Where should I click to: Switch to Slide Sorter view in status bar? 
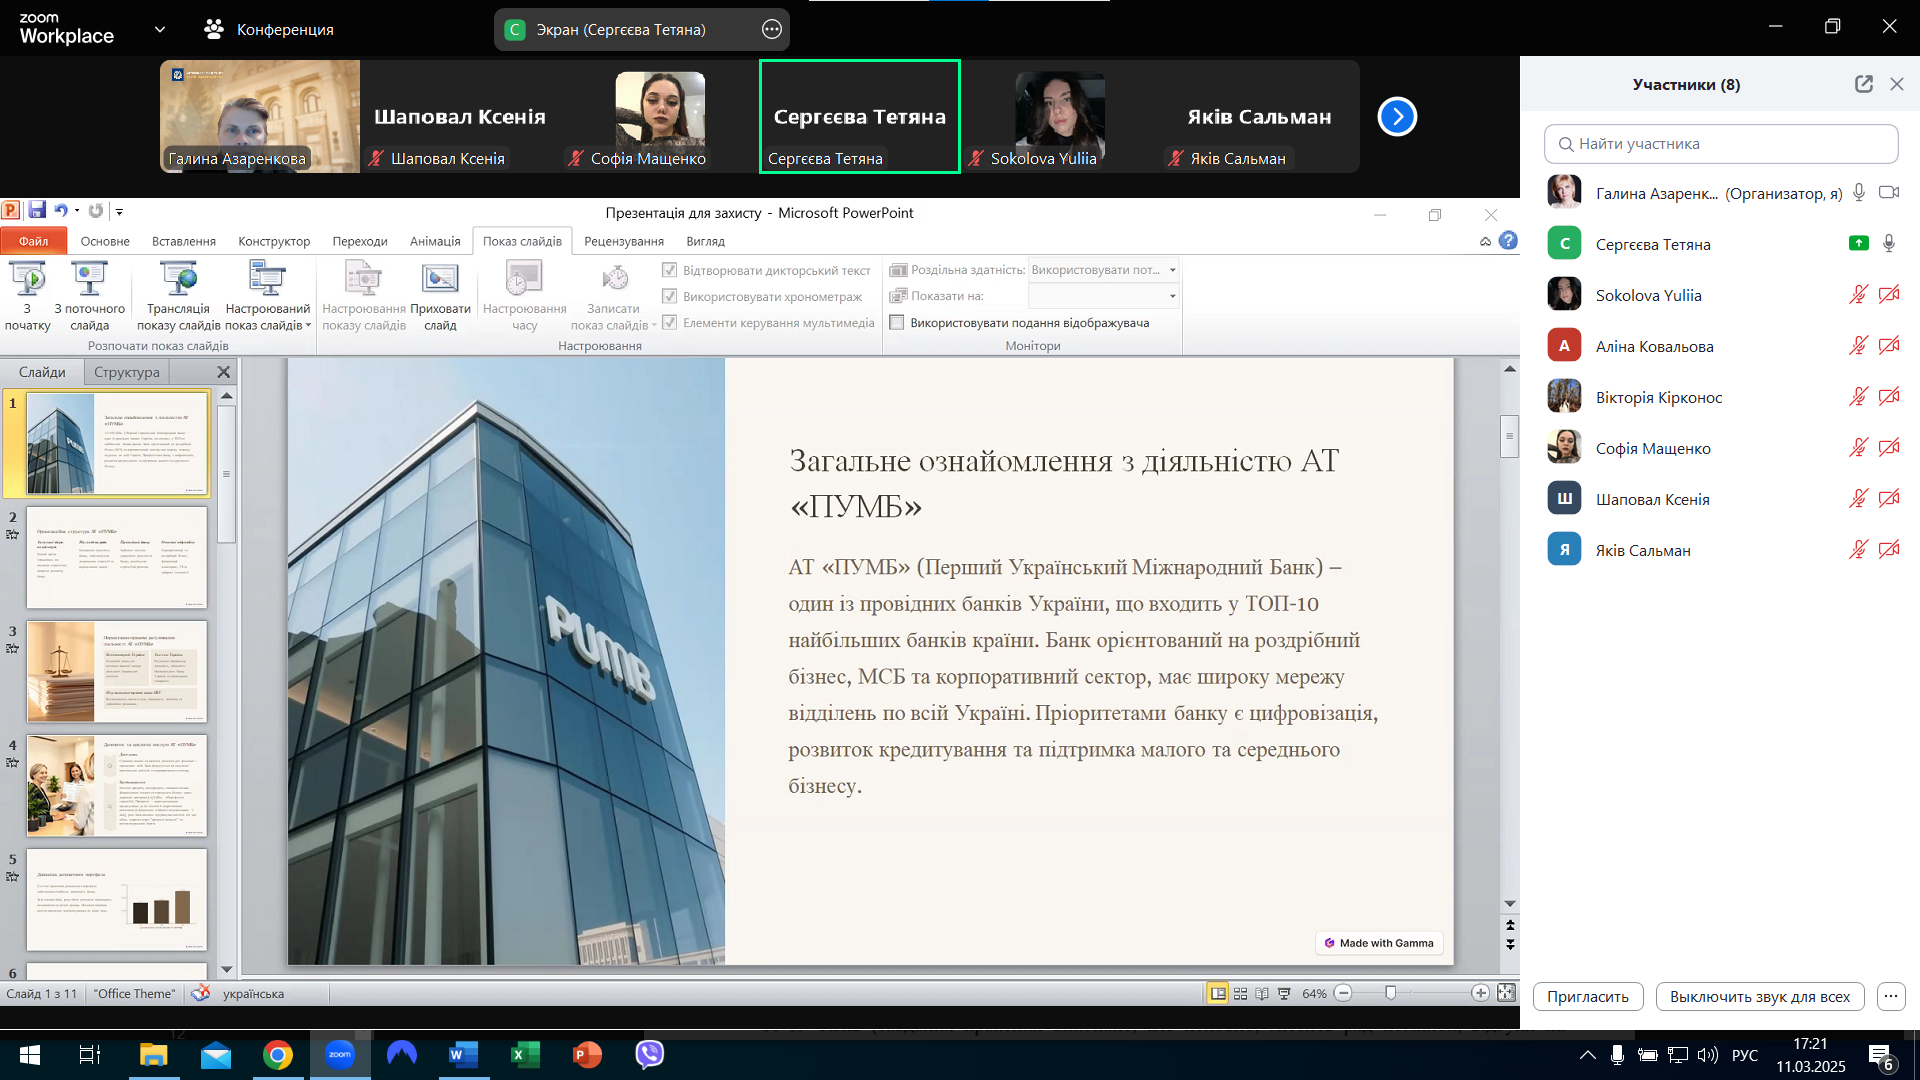(1240, 993)
